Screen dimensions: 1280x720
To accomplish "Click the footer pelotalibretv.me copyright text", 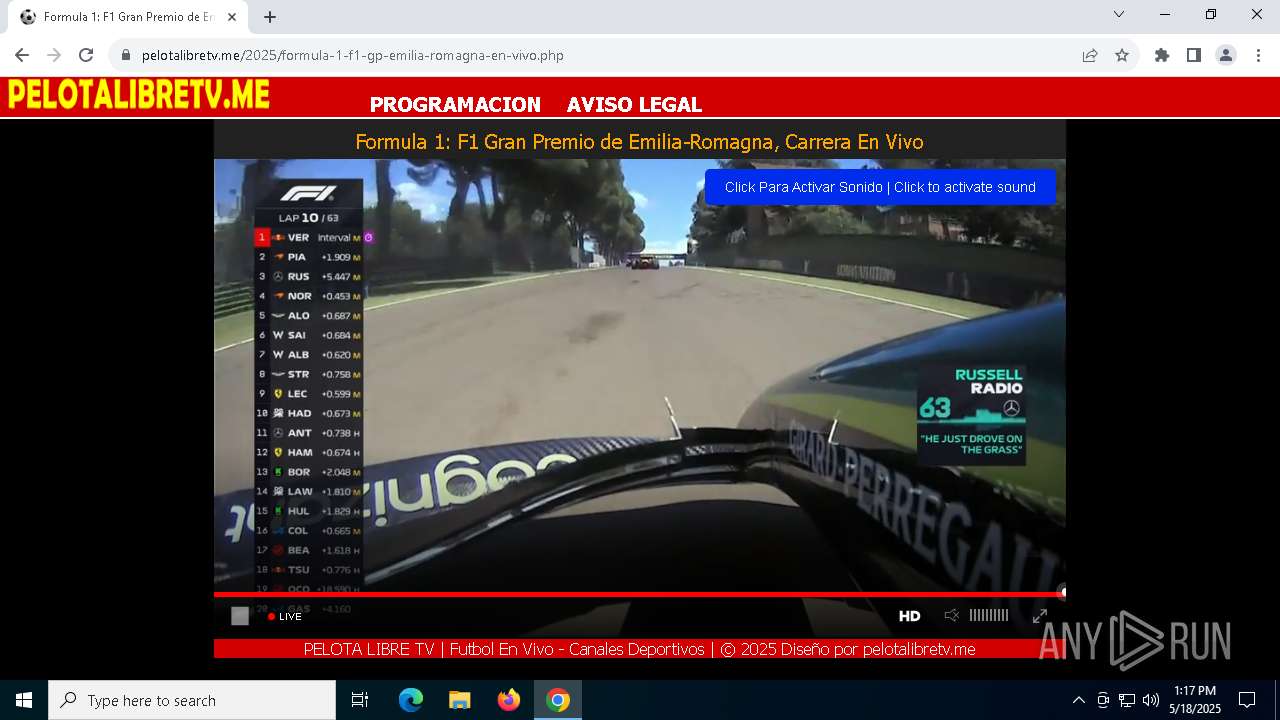I will (x=639, y=649).
